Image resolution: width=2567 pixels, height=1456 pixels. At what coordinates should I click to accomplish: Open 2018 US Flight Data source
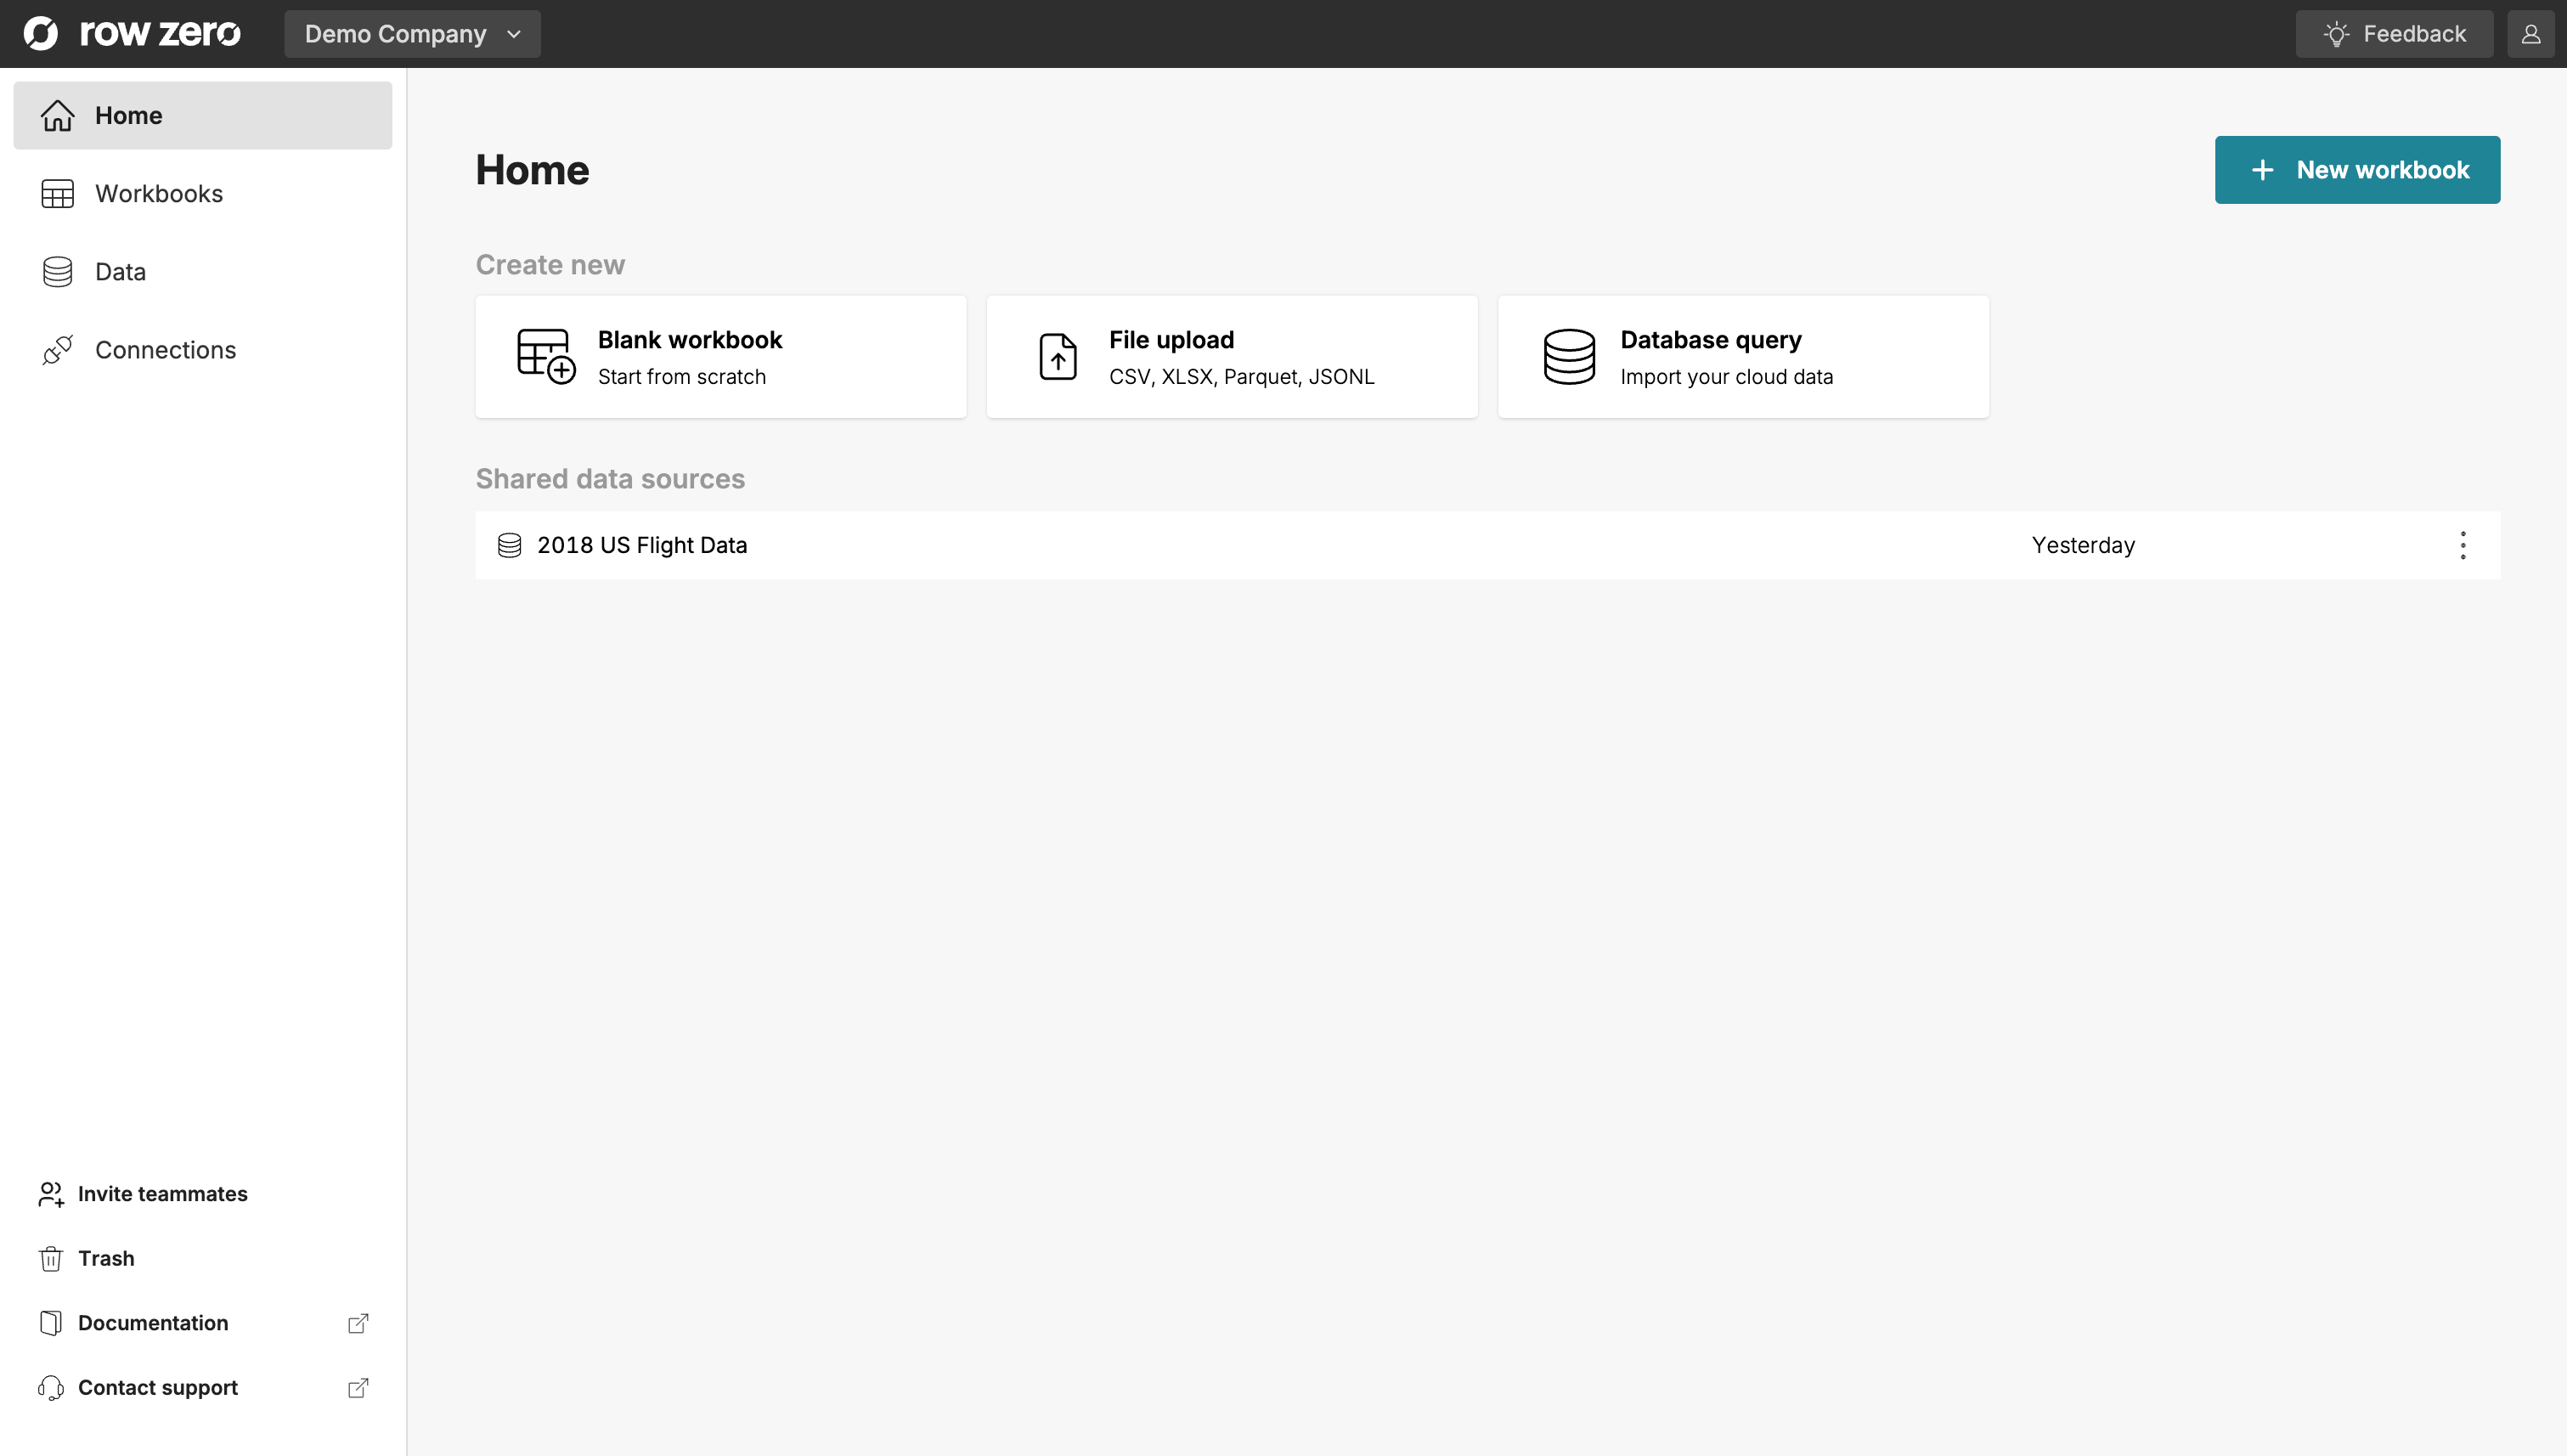tap(1487, 545)
